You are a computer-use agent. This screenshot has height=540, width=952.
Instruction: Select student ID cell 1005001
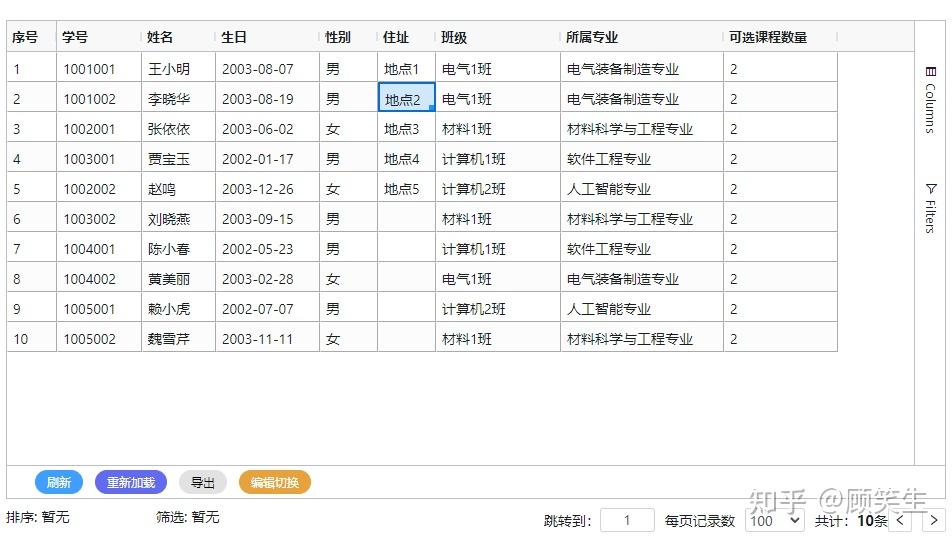[x=99, y=308]
